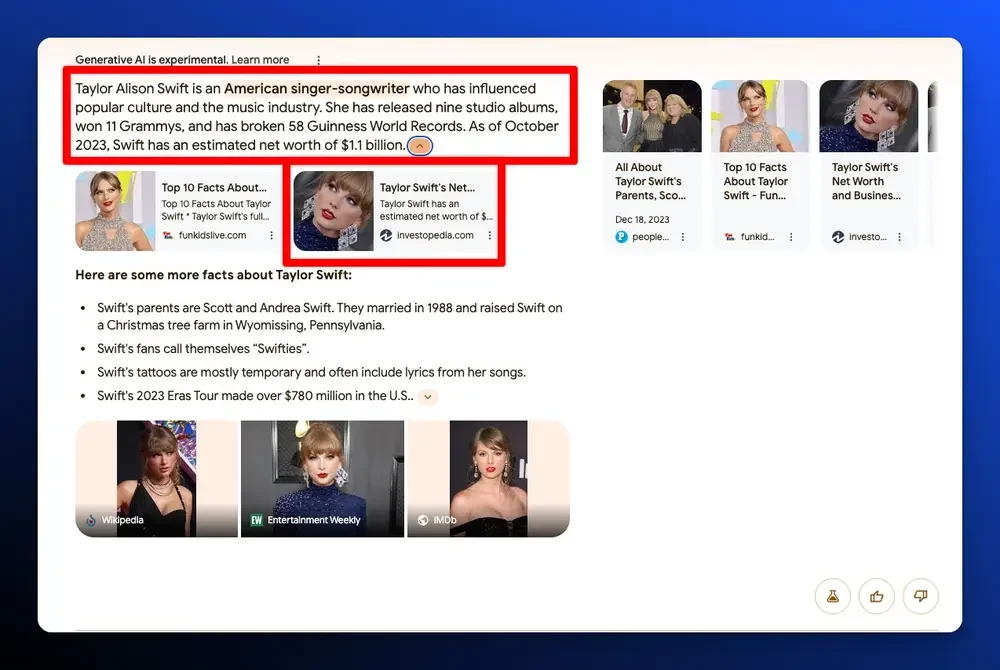This screenshot has height=670, width=1000.
Task: Click the Dec 18, 2023 date text
Action: coord(642,219)
